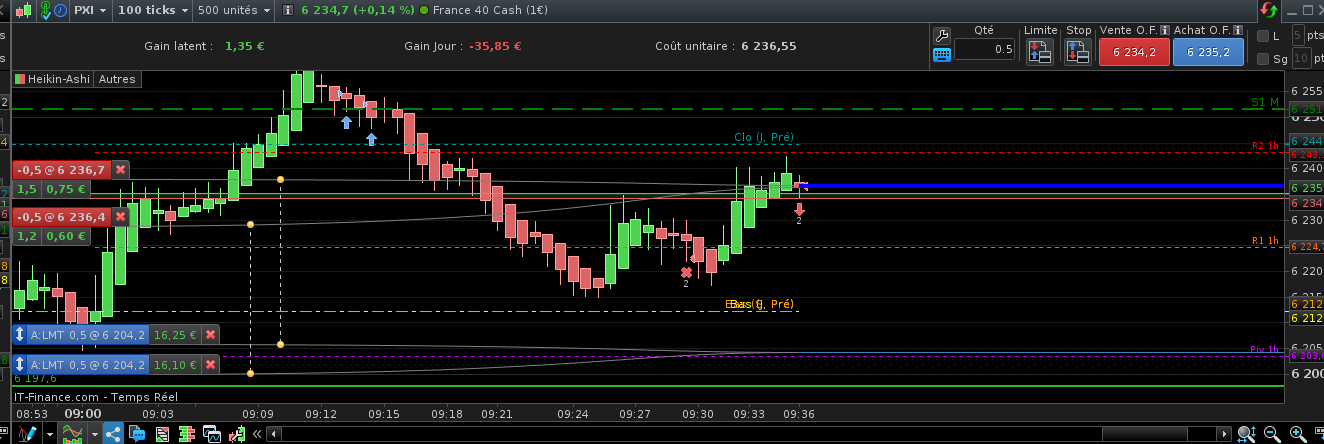The width and height of the screenshot is (1324, 444).
Task: Open the order list icon in bottom toolbar
Action: click(162, 433)
